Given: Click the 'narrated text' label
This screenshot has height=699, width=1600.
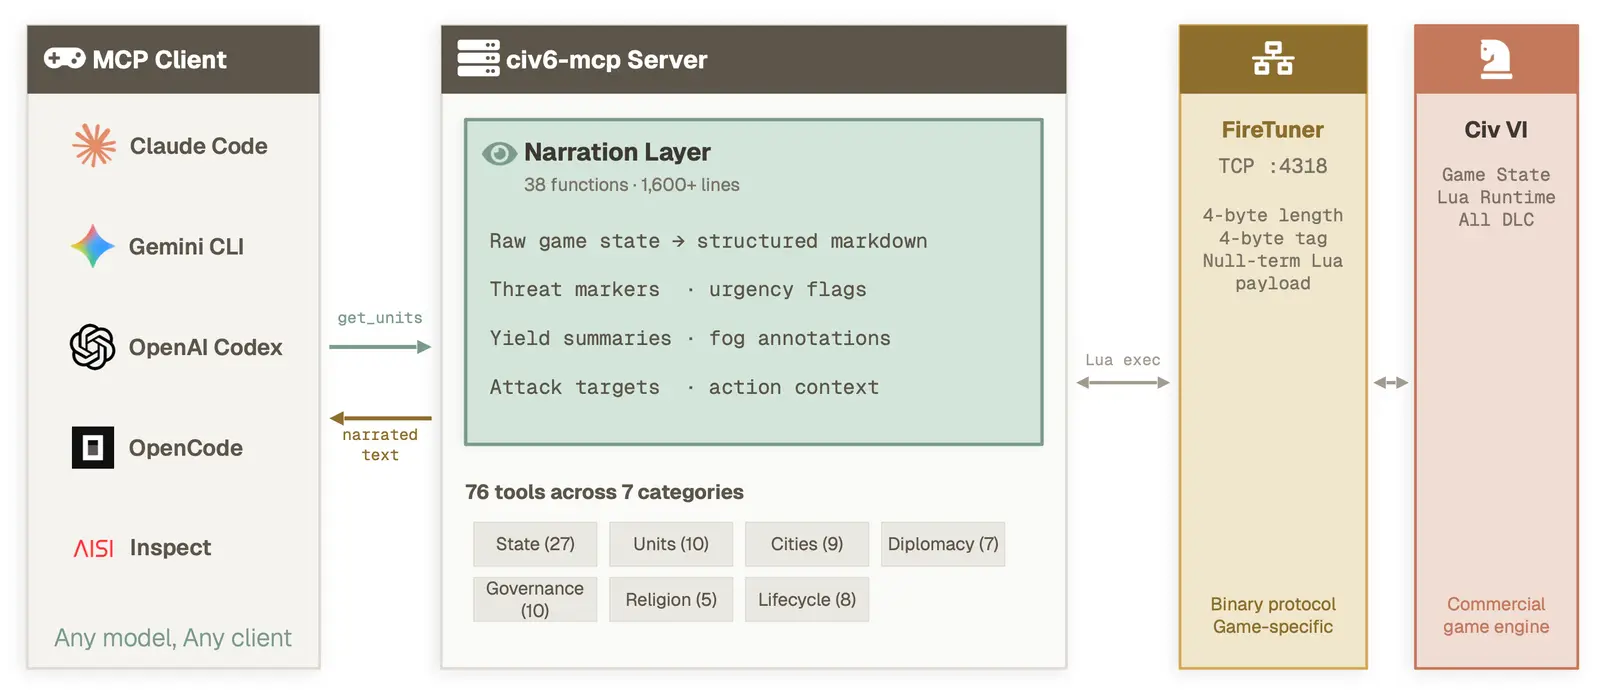Looking at the screenshot, I should click(x=380, y=445).
